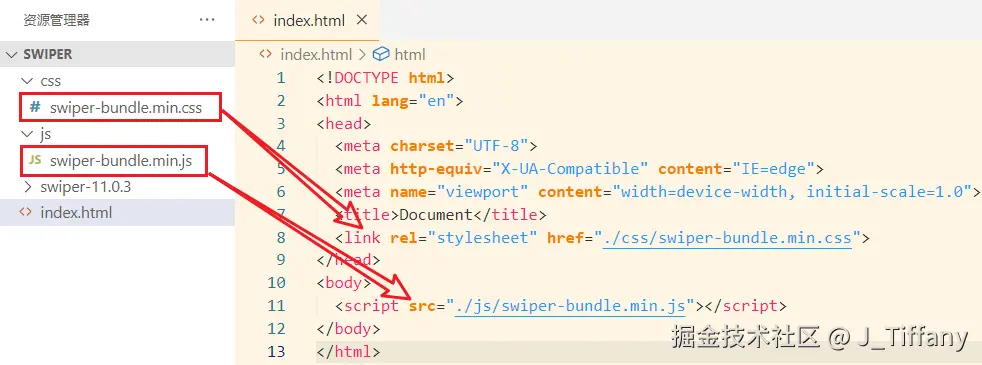The image size is (982, 365).
Task: Switch to the index.html editor tab
Action: pos(307,20)
